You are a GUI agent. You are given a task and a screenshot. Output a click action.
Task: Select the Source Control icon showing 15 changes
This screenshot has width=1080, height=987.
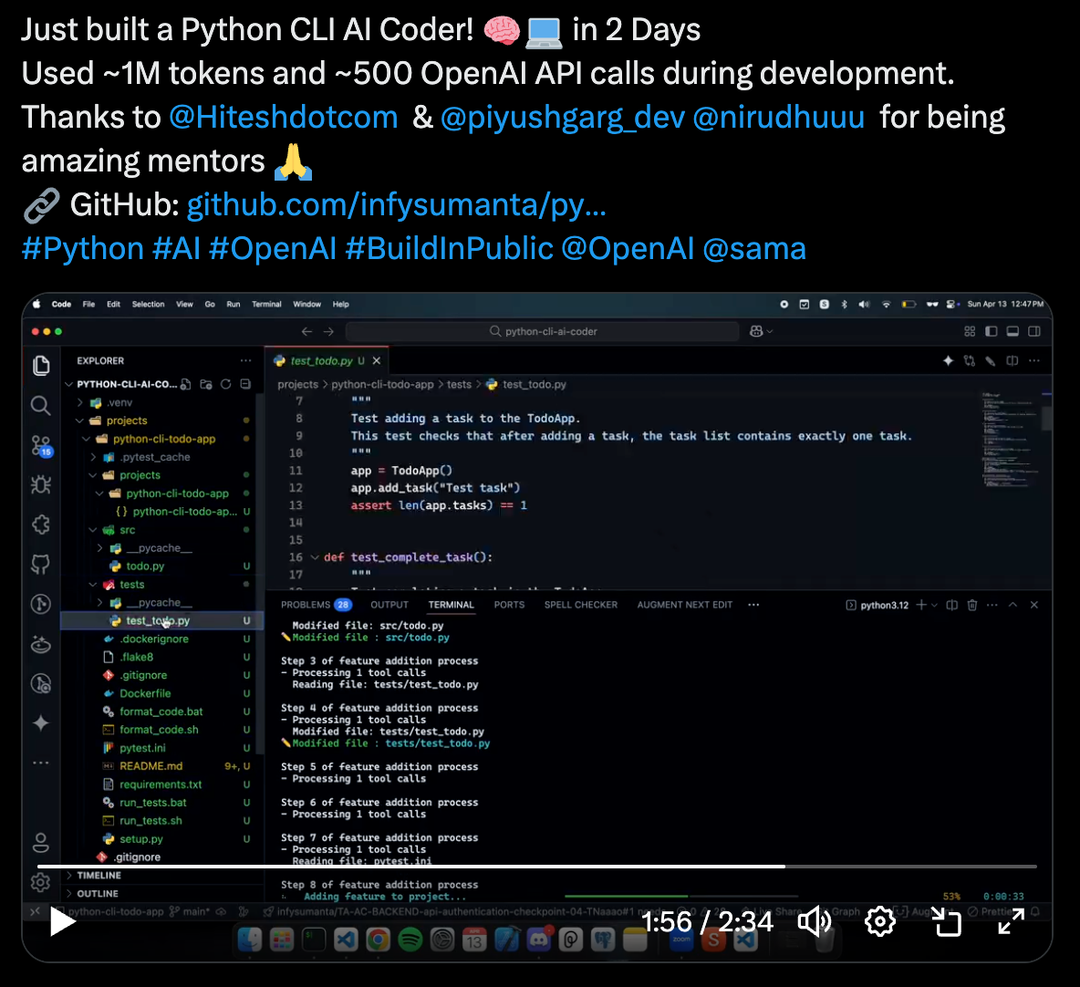click(40, 444)
